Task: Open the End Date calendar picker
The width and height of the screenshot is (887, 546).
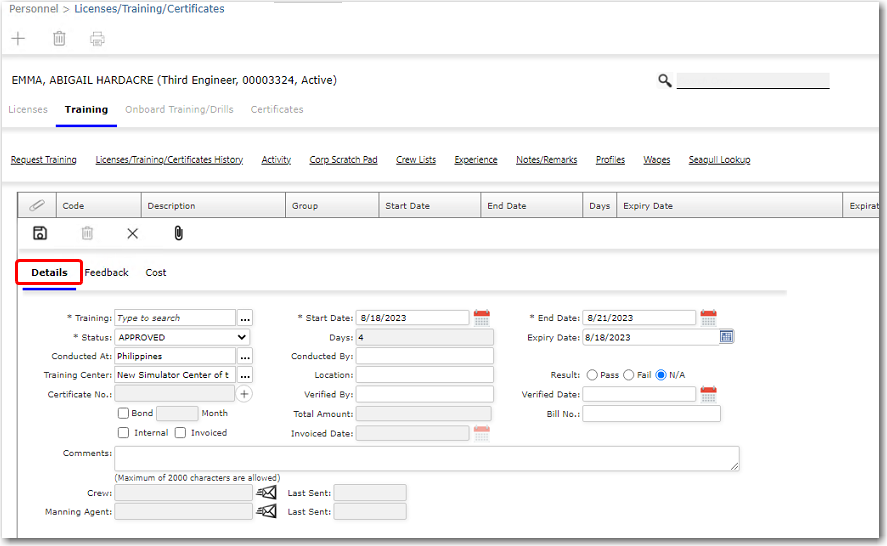Action: click(708, 317)
